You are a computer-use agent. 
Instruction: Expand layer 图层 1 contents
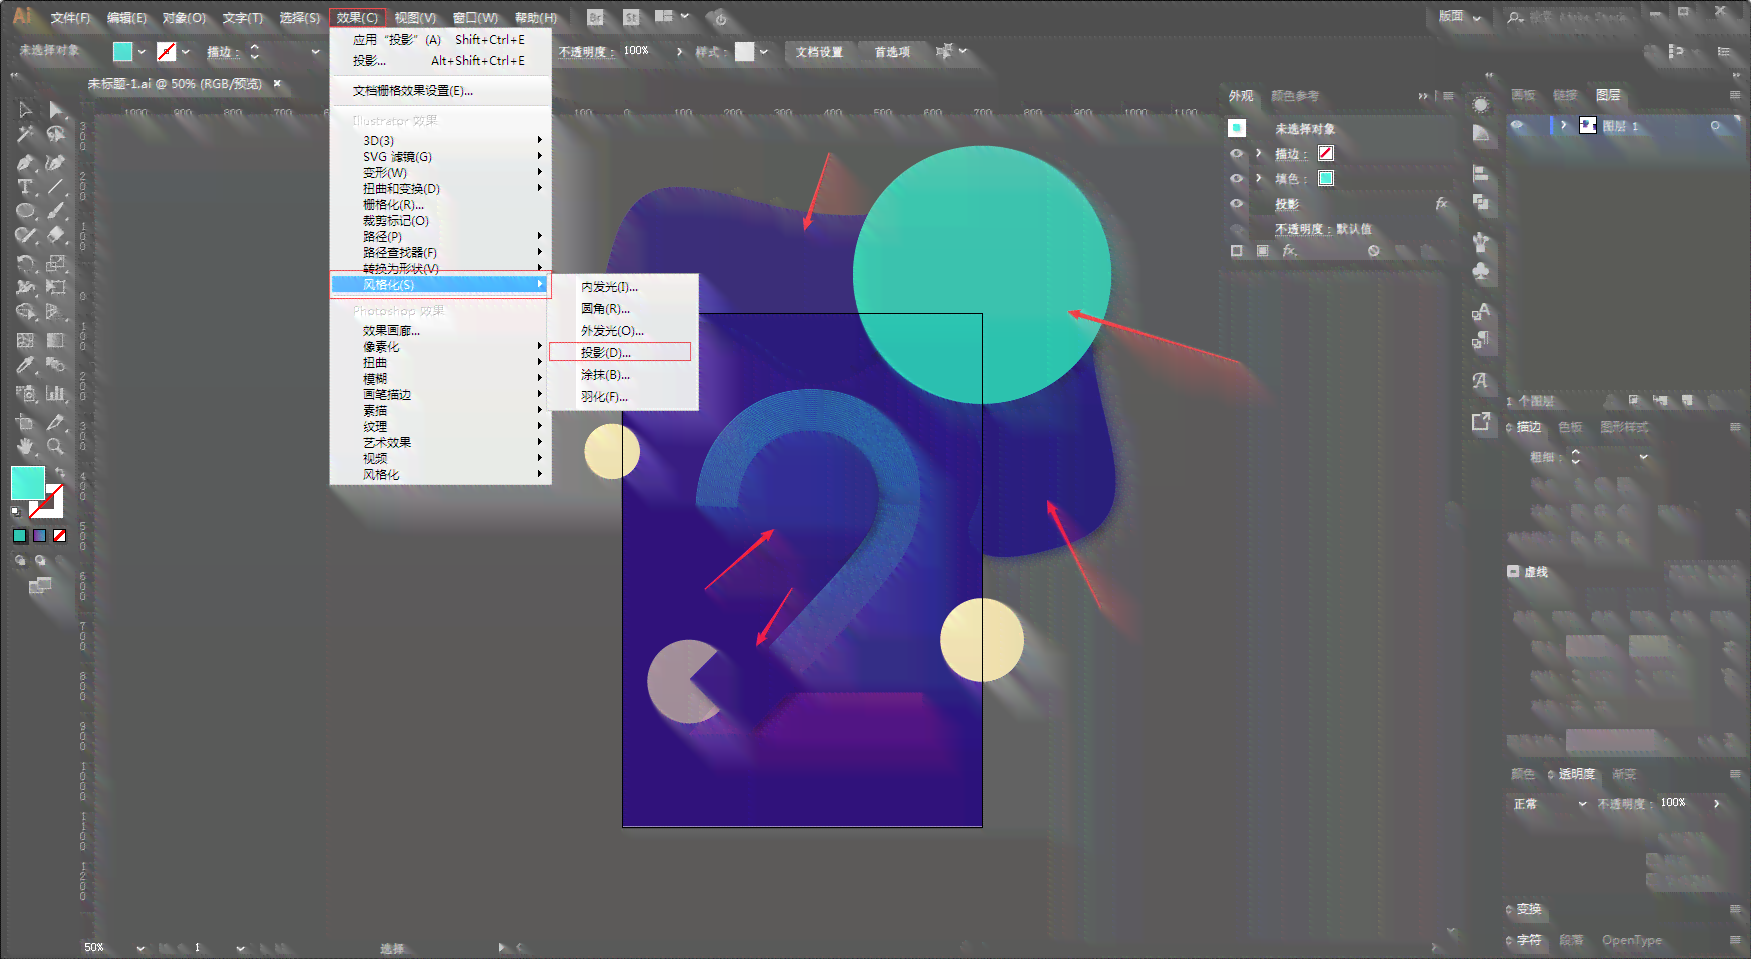pos(1564,126)
